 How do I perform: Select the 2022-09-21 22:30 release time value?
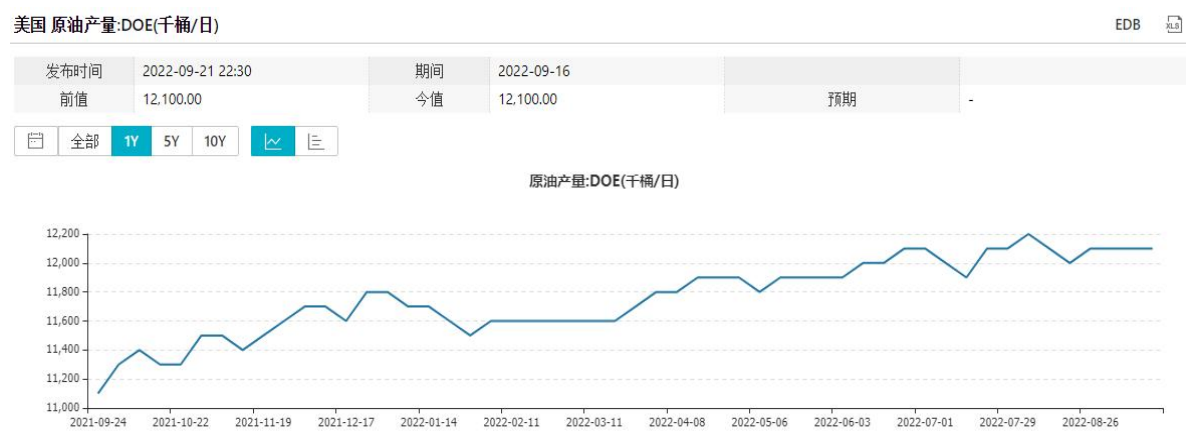click(197, 71)
